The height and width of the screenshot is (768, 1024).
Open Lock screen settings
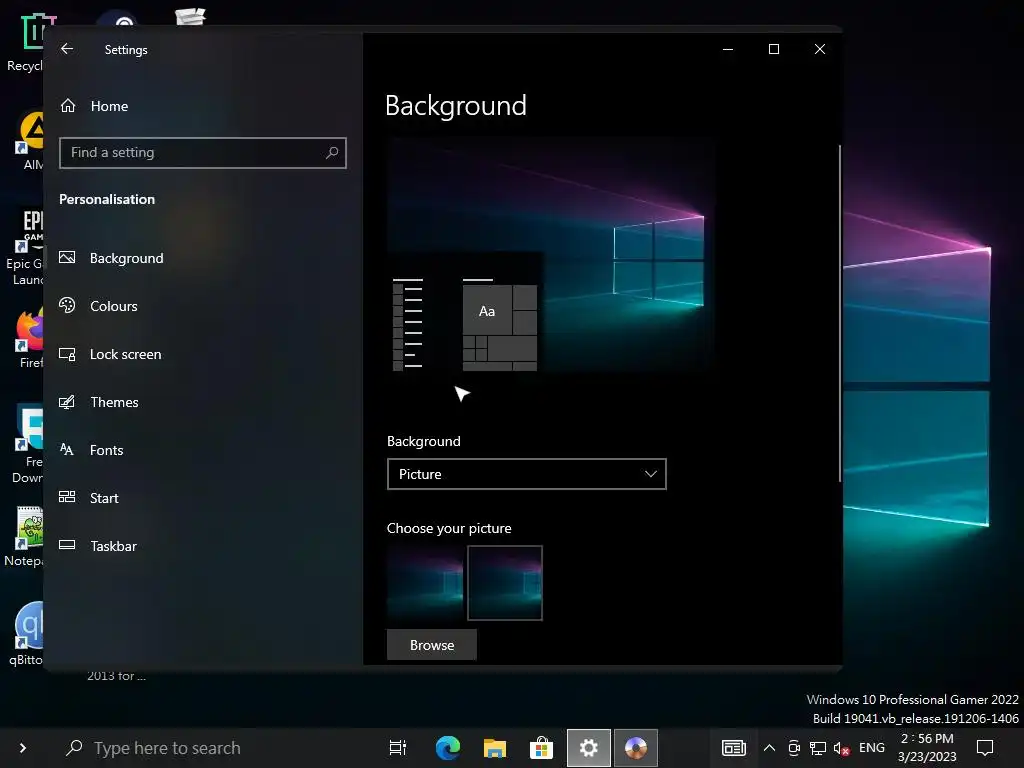(110, 354)
